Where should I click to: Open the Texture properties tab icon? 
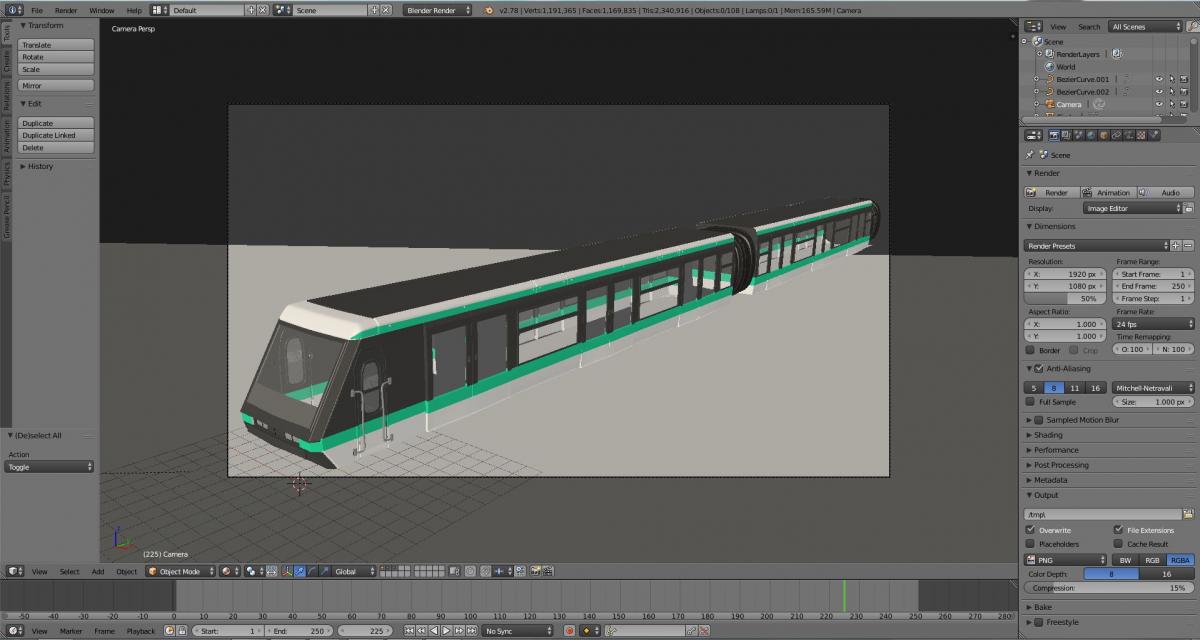click(x=1141, y=135)
